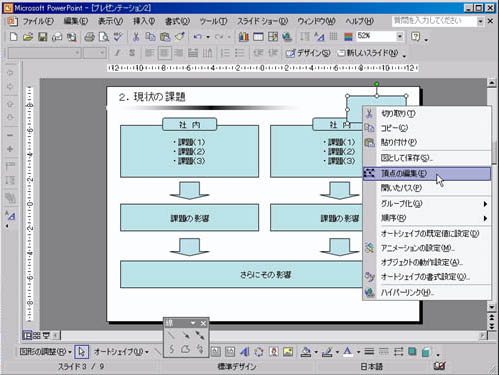Click the Help question mark icon

coord(415,36)
